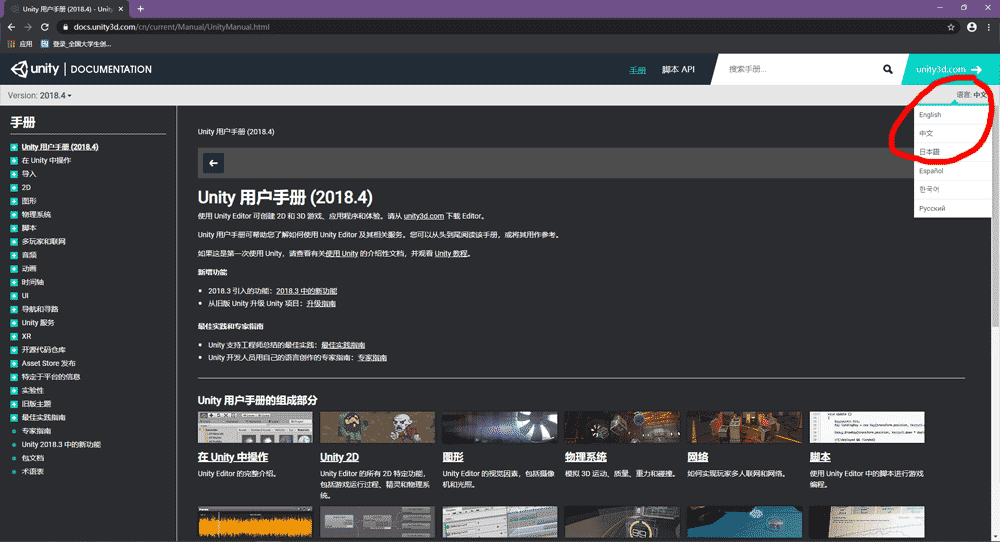The width and height of the screenshot is (1000, 542).
Task: Click the 搜索手册 search field
Action: pyautogui.click(x=800, y=69)
